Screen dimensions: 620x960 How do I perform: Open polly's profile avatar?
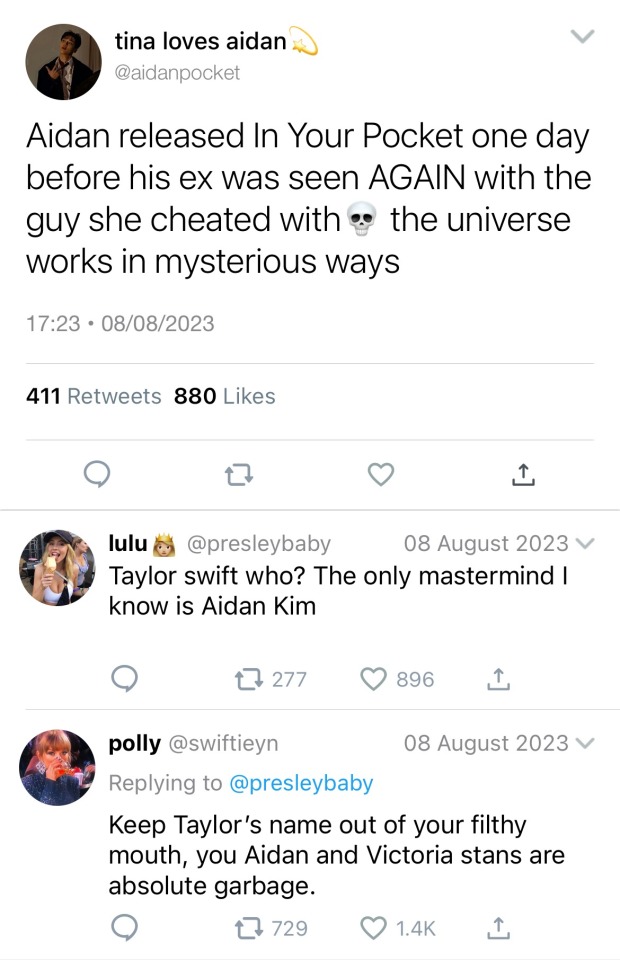[57, 767]
